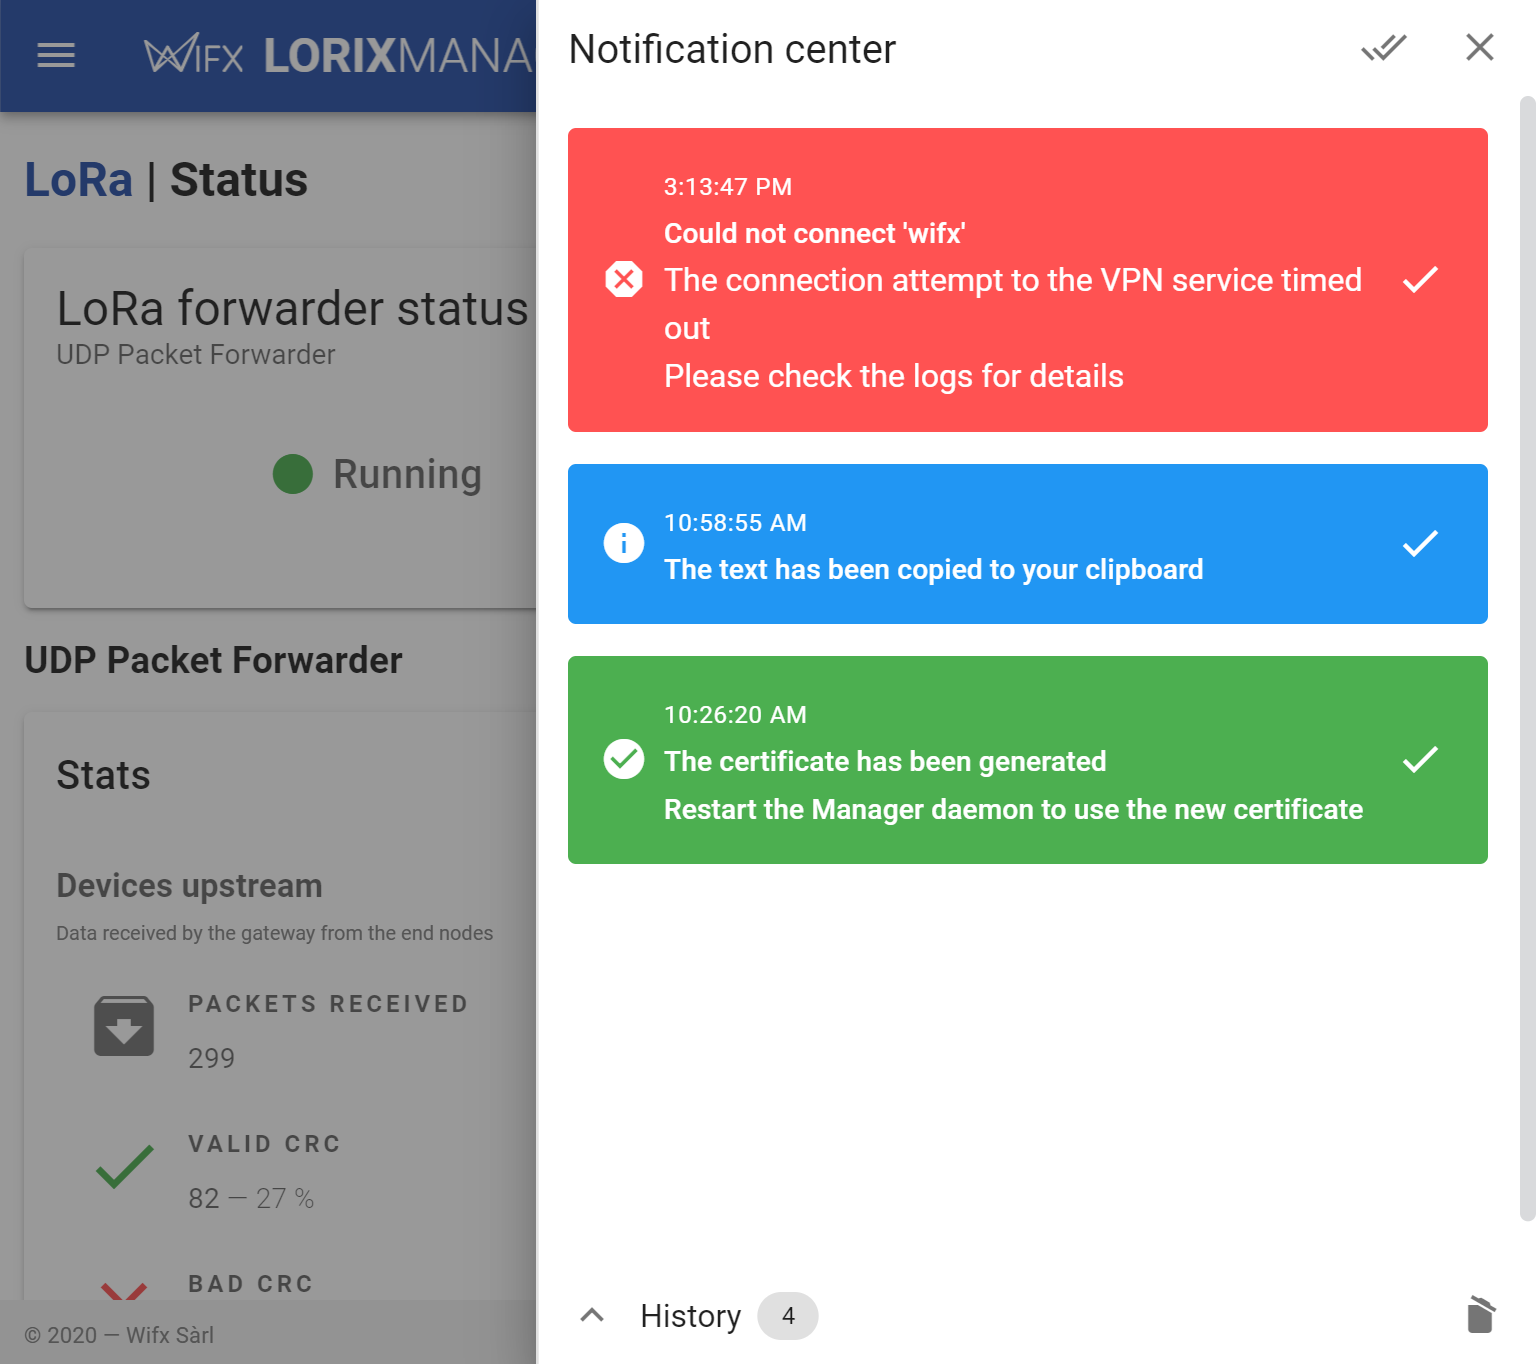
Task: Click the Packets Received archive icon
Action: (x=124, y=1027)
